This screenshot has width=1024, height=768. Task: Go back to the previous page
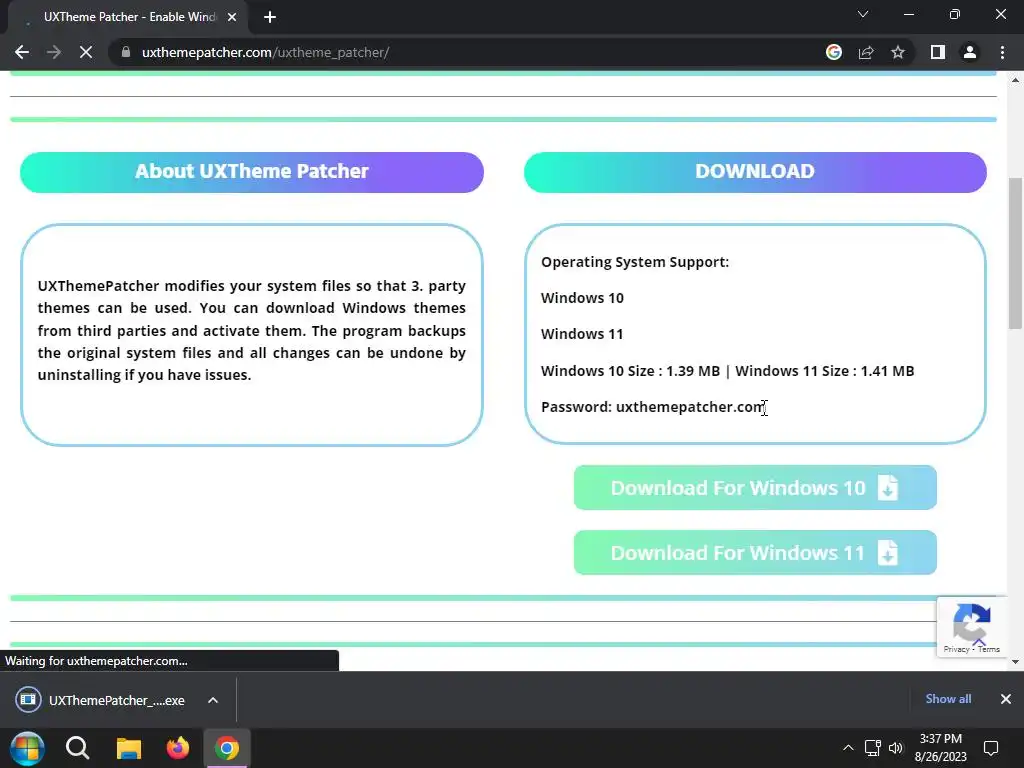coord(22,52)
